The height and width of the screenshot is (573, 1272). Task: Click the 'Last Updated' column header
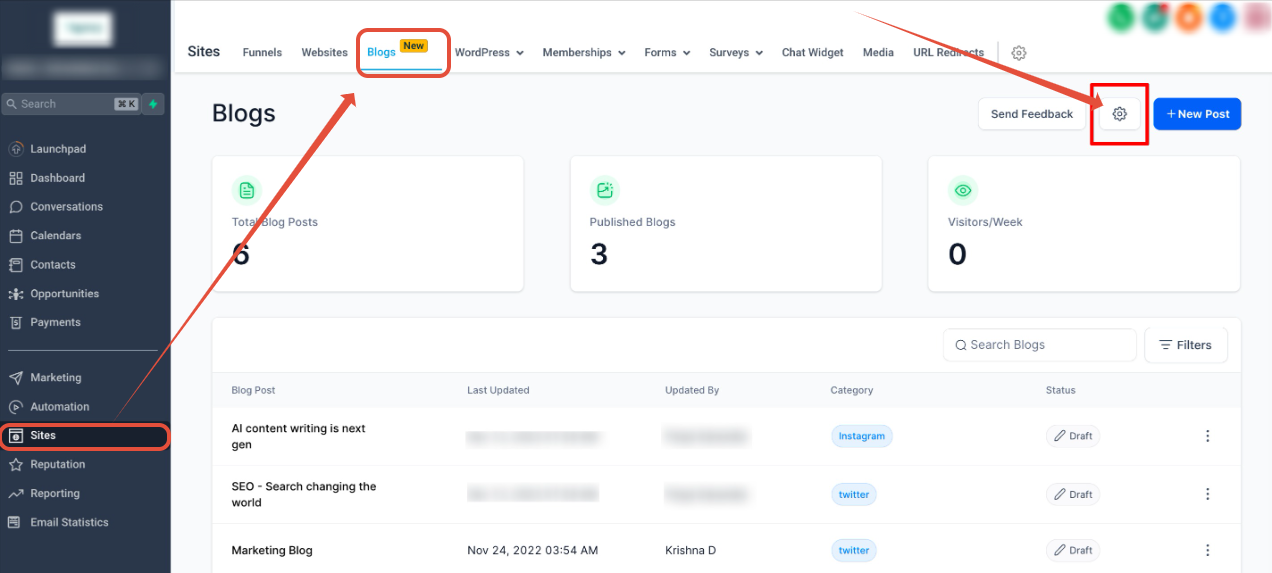pos(498,390)
